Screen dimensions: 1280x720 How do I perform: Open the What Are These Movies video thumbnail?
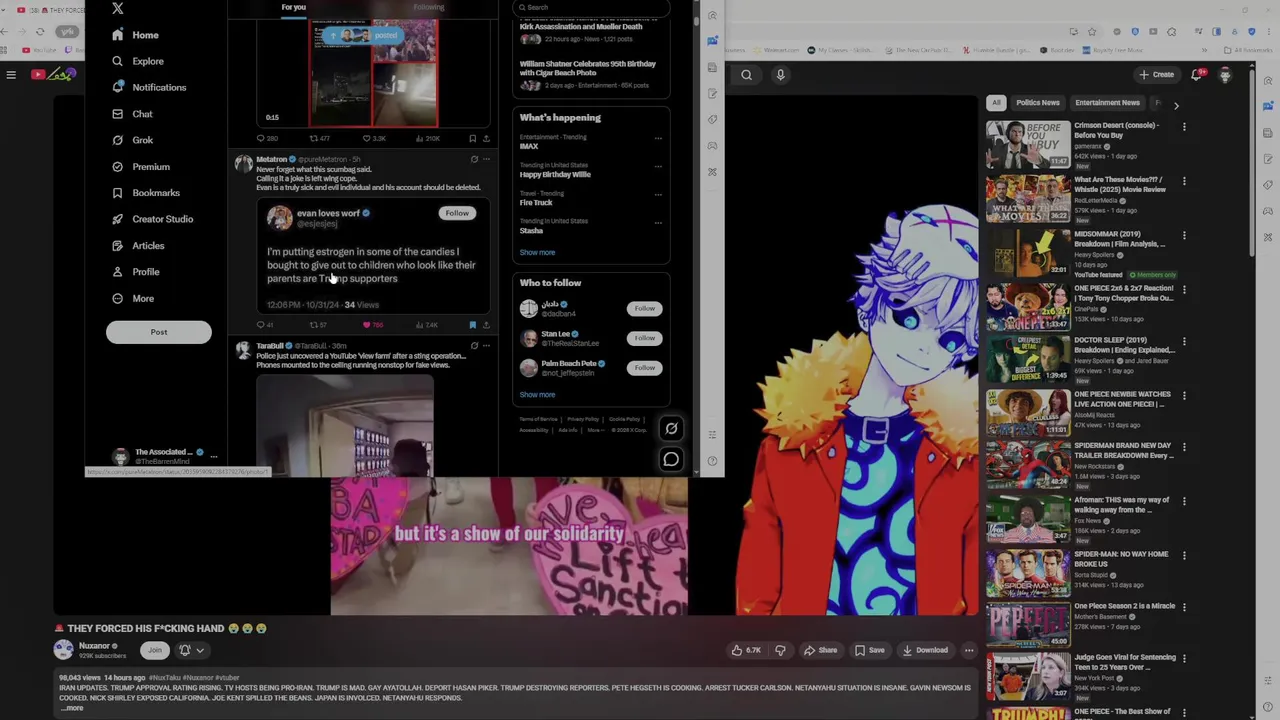(1028, 200)
